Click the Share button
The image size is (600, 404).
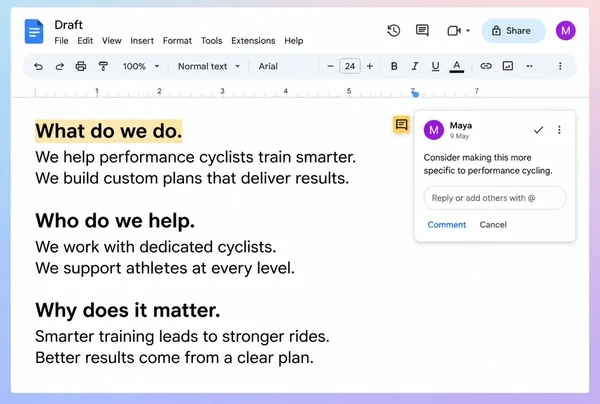tap(513, 31)
